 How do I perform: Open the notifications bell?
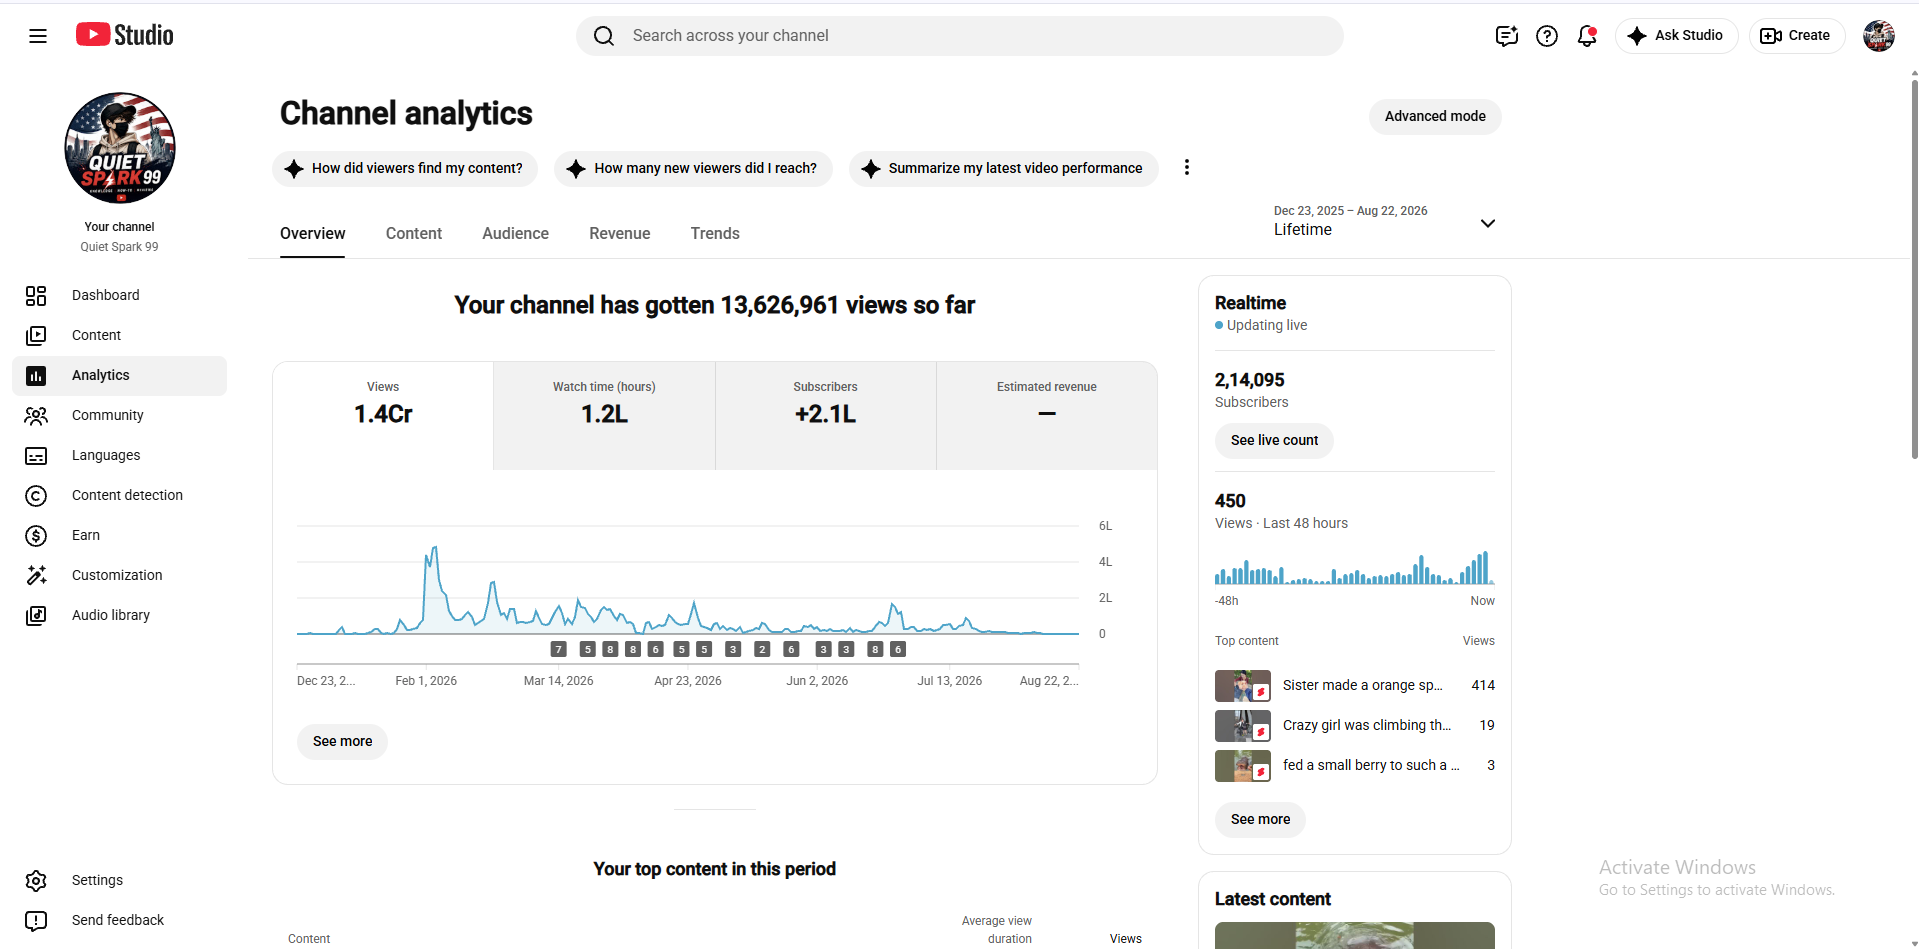1587,36
